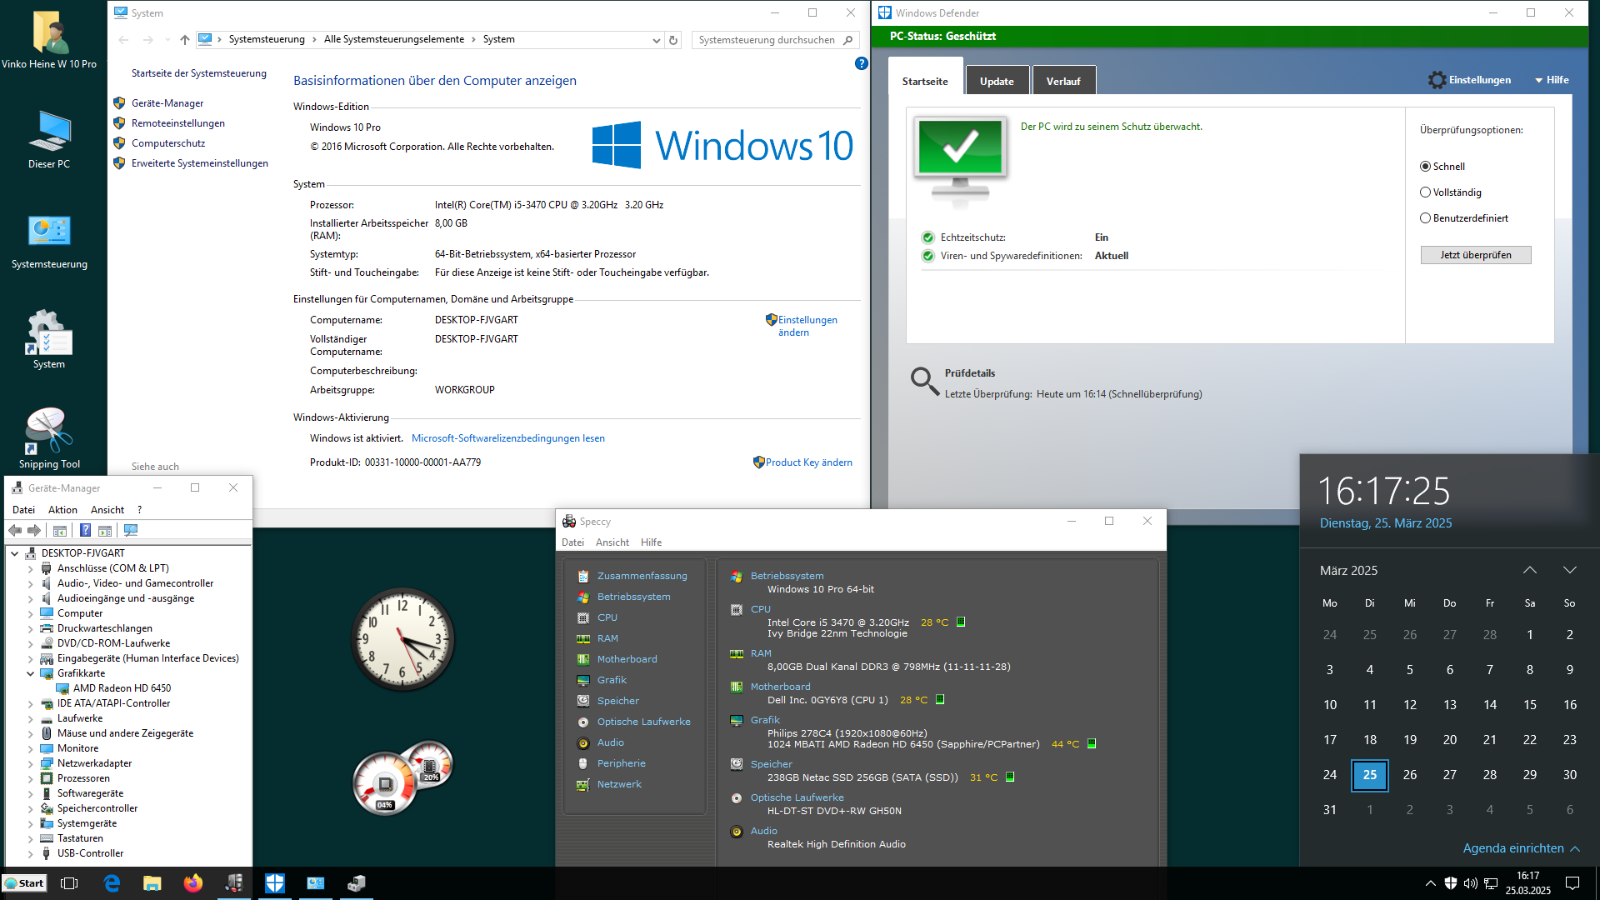
Task: Open the Ansicht menu in Speccy
Action: tap(612, 543)
